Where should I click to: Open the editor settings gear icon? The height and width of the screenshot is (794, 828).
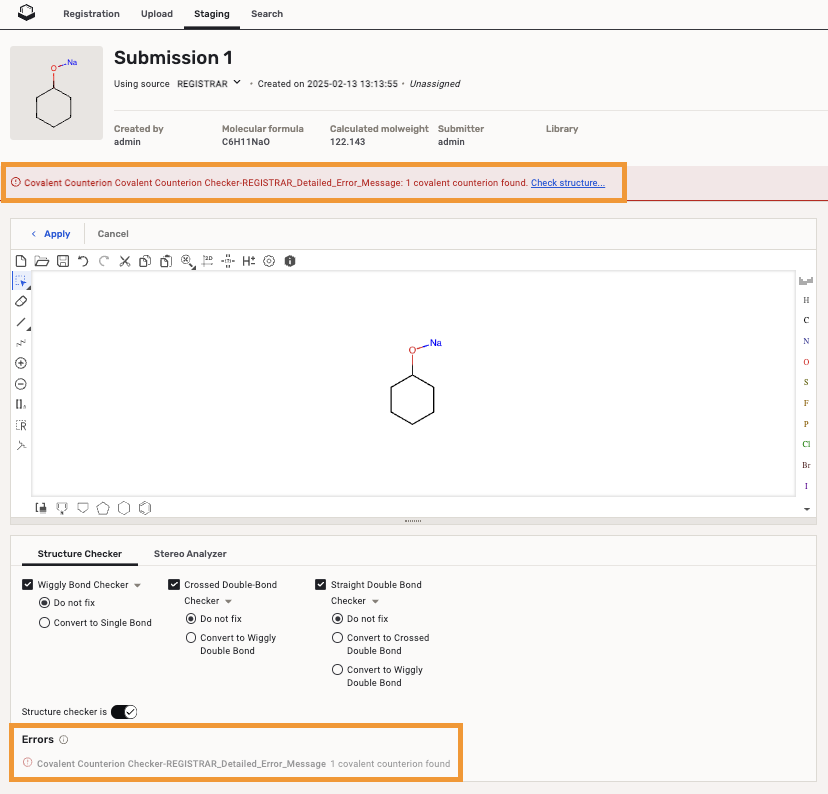269,261
